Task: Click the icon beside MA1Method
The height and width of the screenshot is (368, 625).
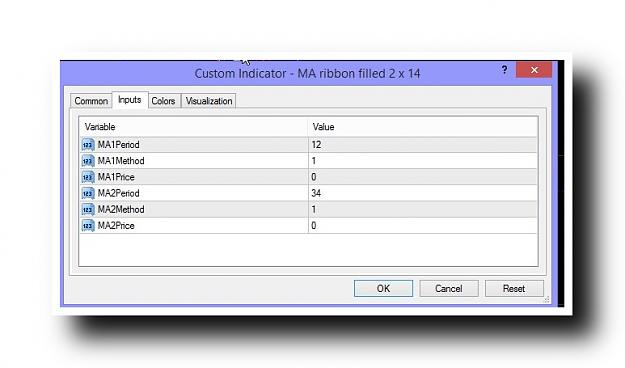Action: tap(88, 161)
